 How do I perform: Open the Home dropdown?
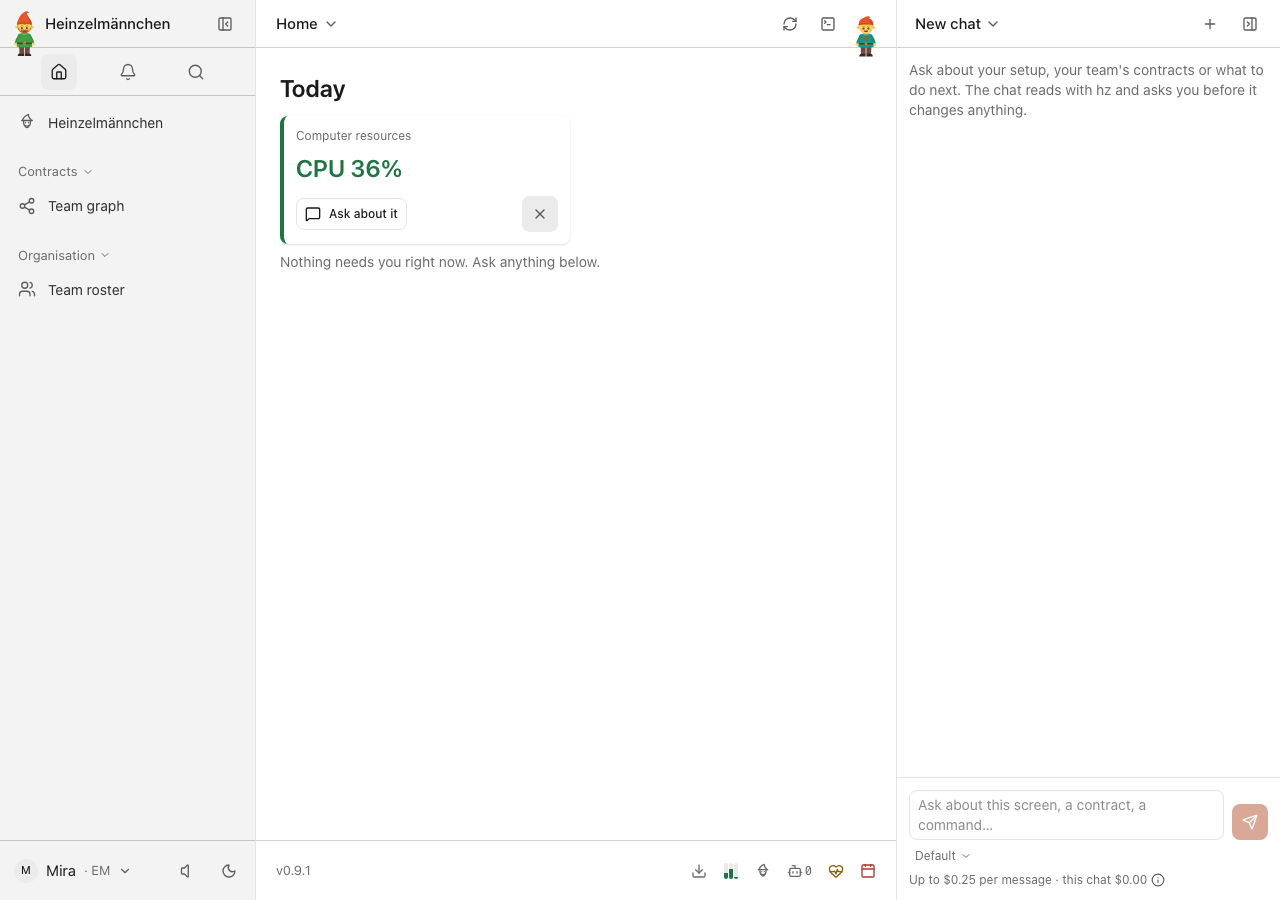coord(306,24)
